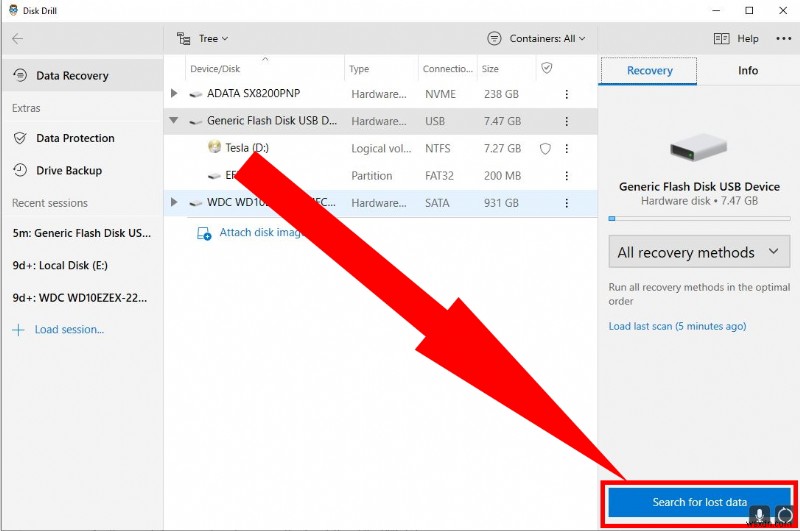Click kebab menu for ADATA SX8200PNP

tap(567, 94)
